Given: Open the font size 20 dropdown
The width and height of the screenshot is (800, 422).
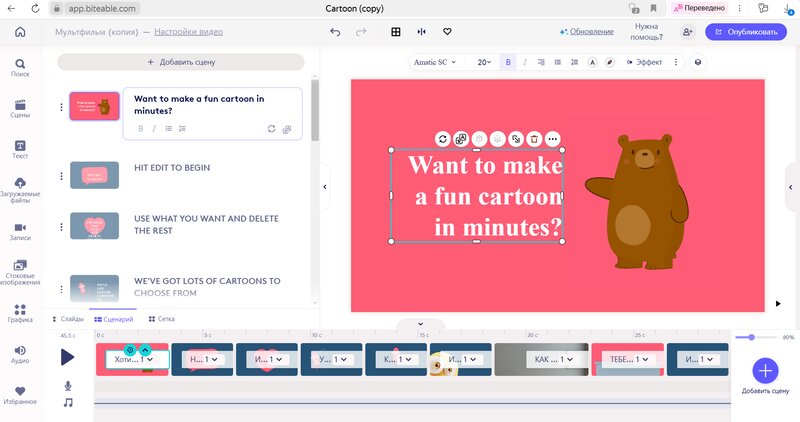Looking at the screenshot, I should [x=485, y=62].
